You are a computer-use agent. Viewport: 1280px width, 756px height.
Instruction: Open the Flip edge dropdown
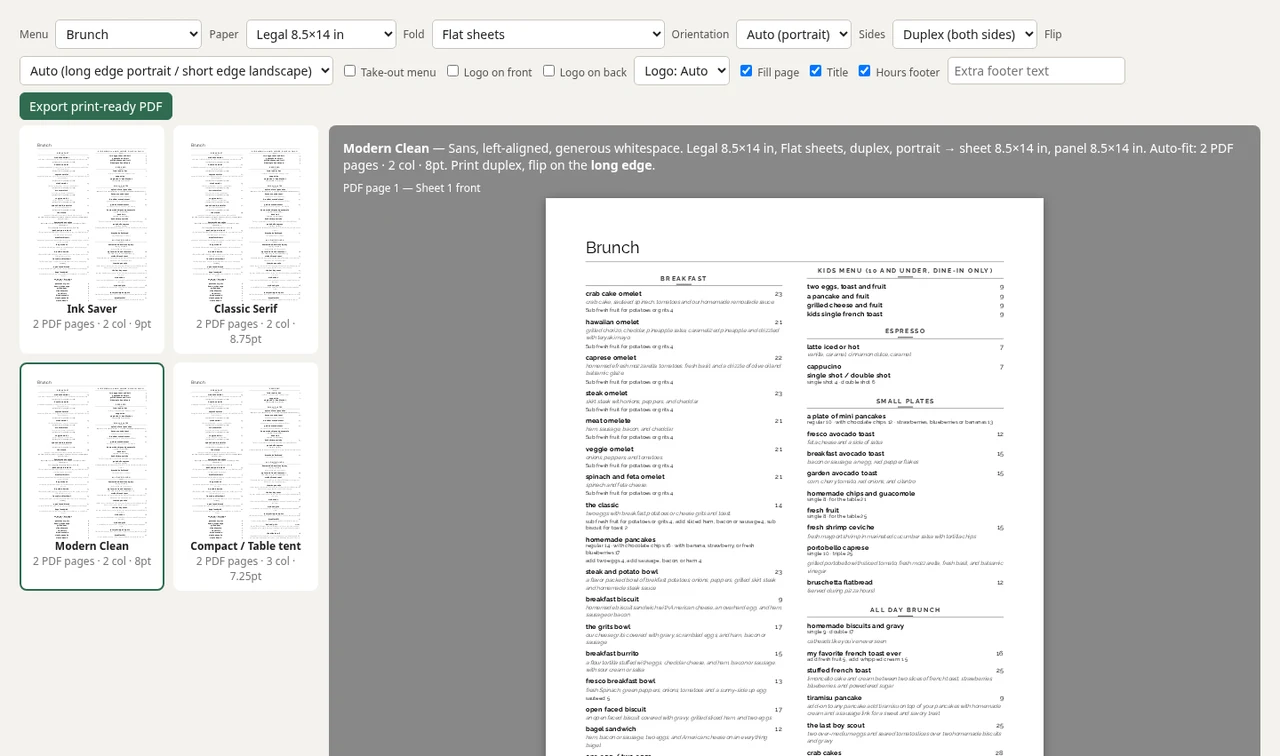click(176, 71)
